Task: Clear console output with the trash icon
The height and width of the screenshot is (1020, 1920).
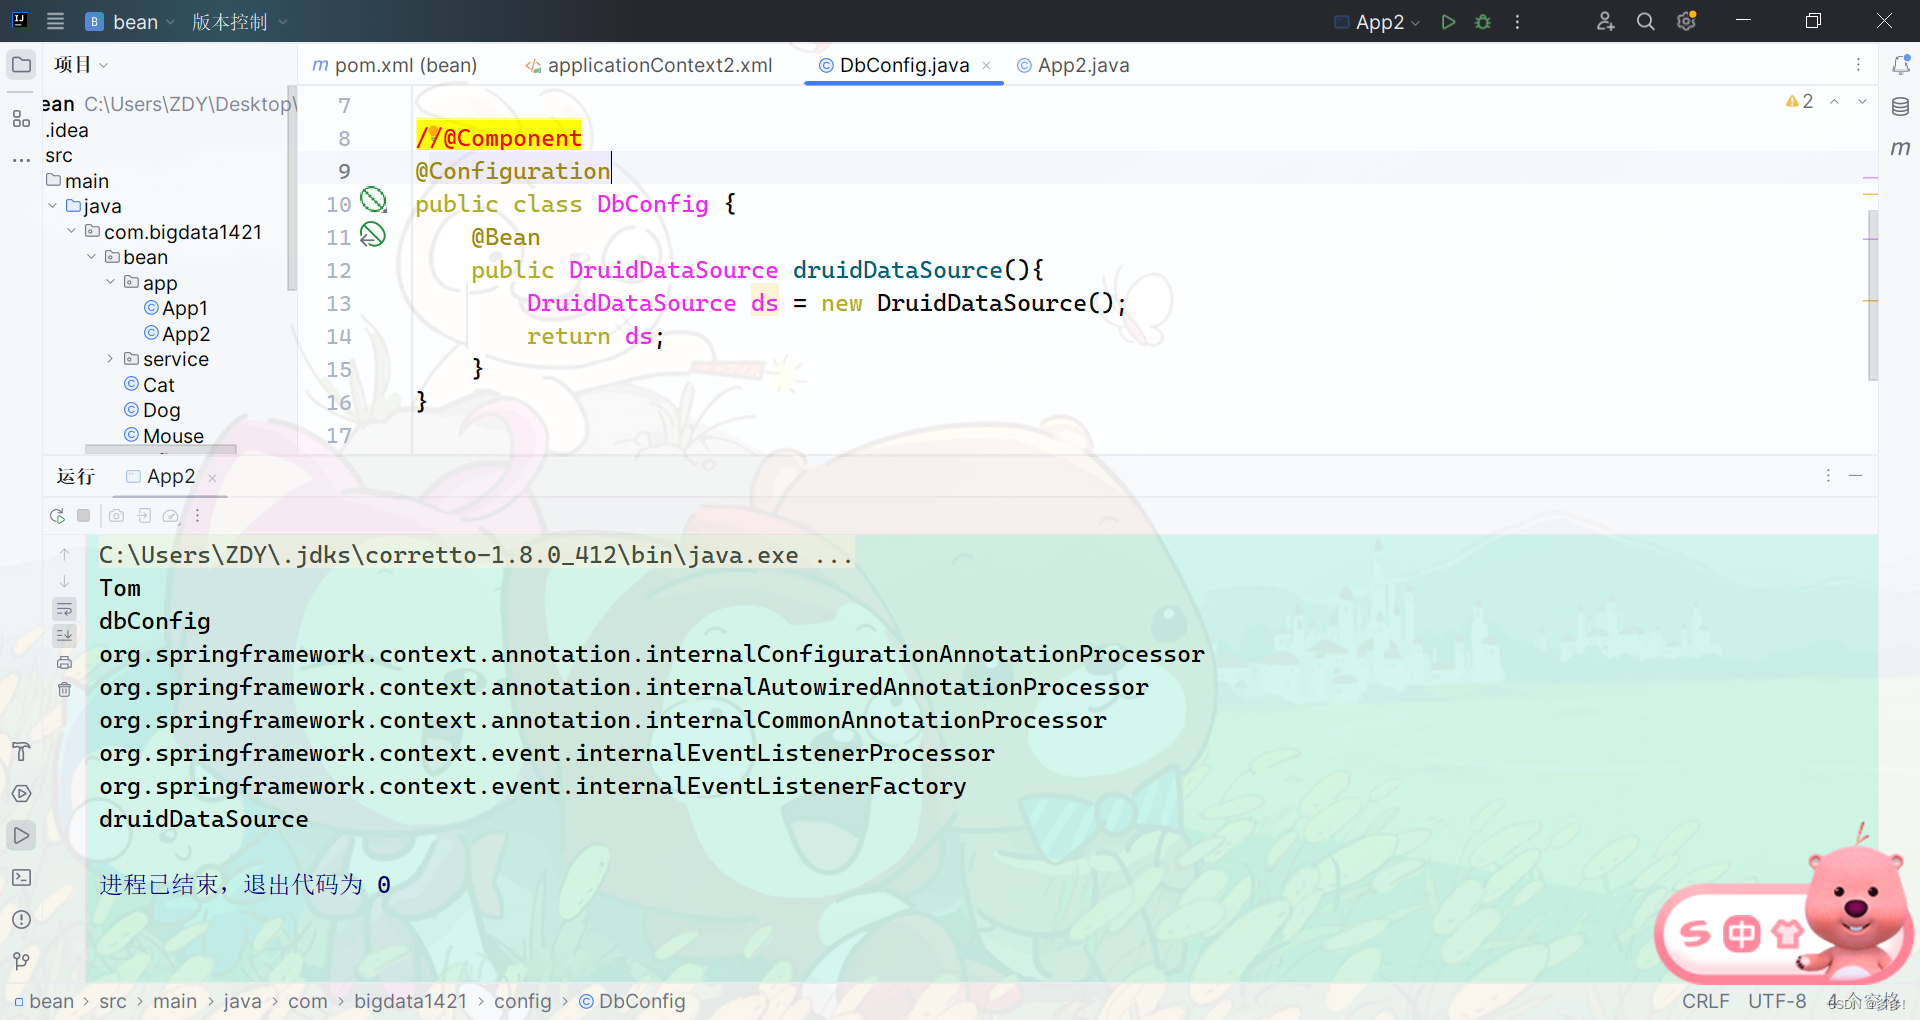Action: (64, 690)
